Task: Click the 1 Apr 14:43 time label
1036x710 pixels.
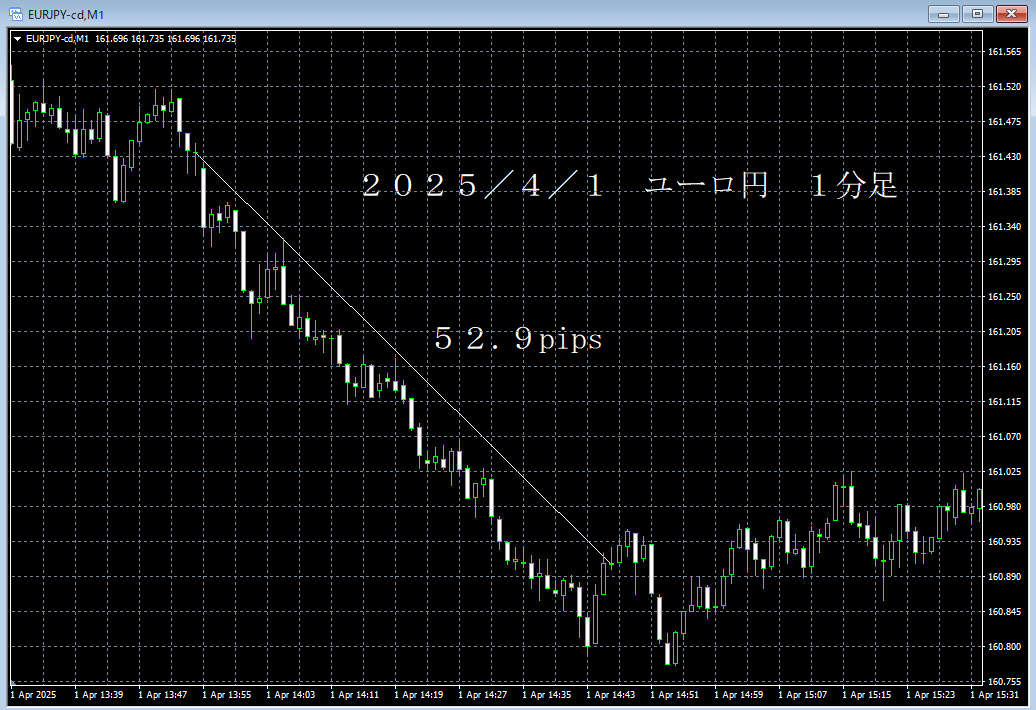Action: tap(611, 695)
